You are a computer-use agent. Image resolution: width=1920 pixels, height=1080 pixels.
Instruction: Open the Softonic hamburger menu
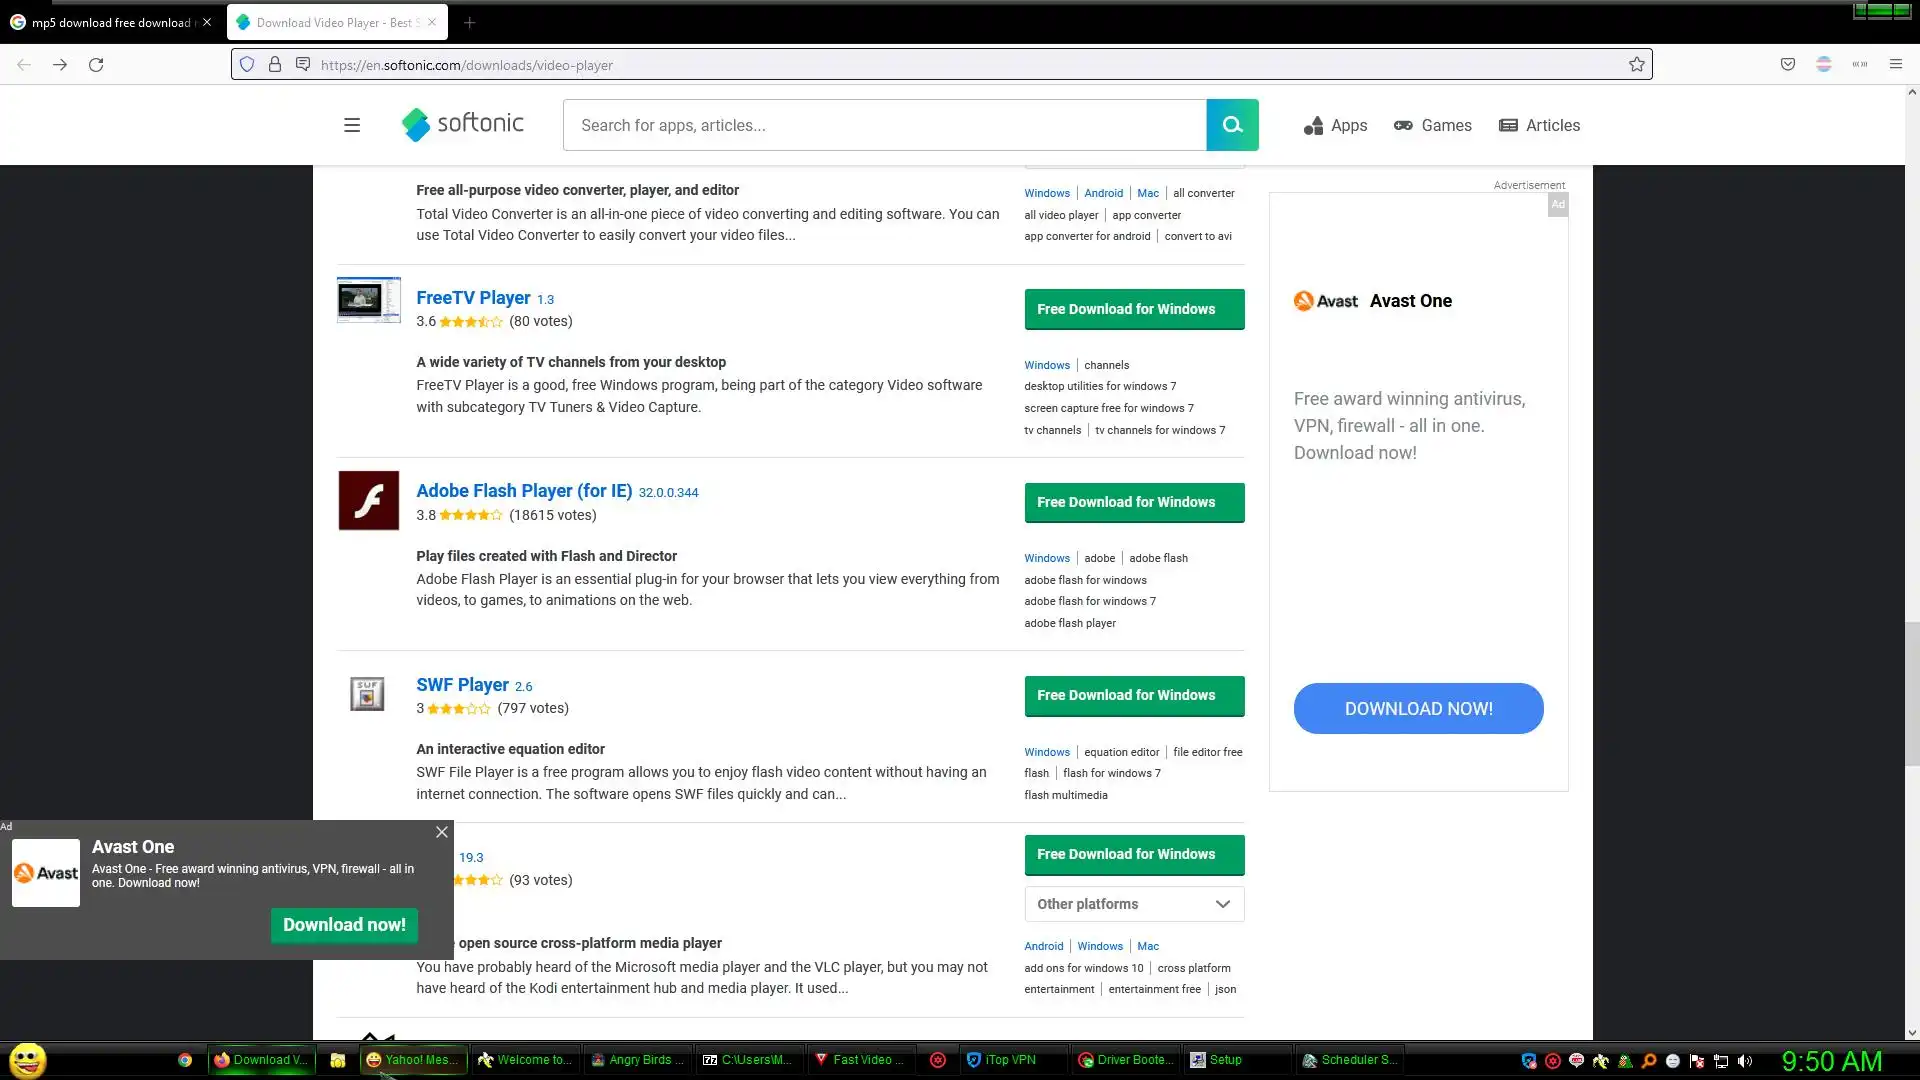352,125
